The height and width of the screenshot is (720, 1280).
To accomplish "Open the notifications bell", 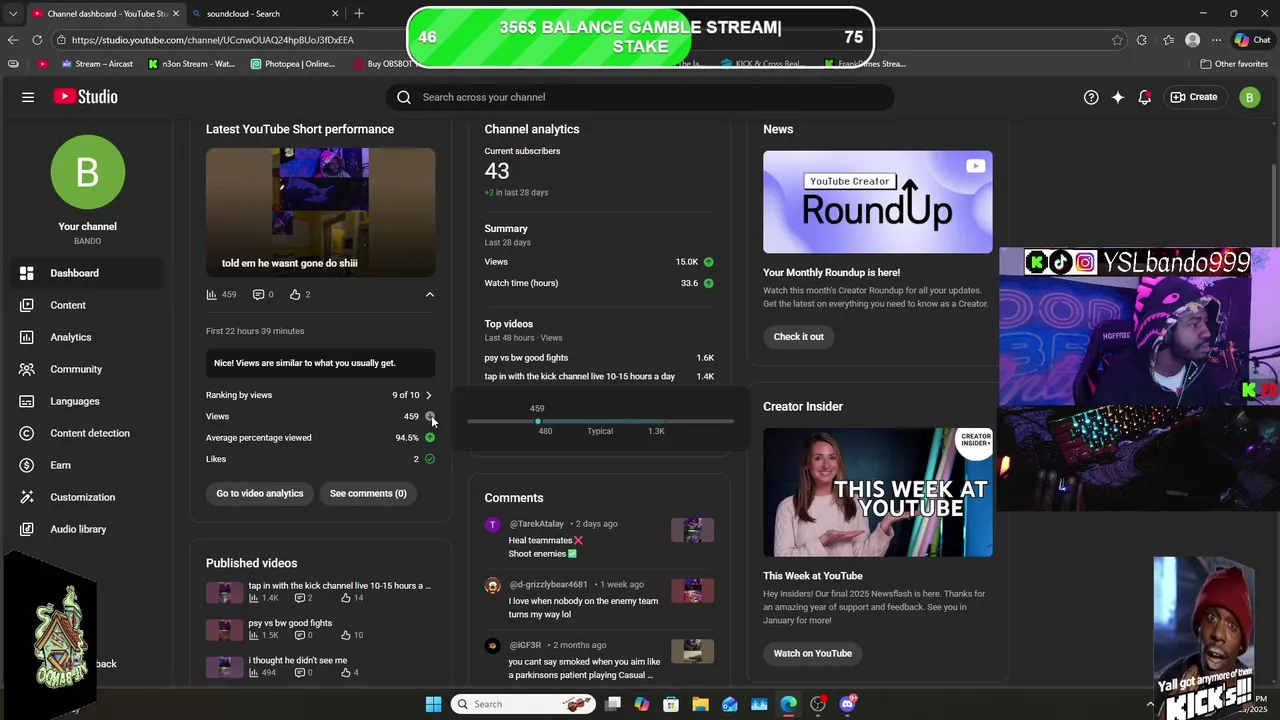I will click(1145, 97).
